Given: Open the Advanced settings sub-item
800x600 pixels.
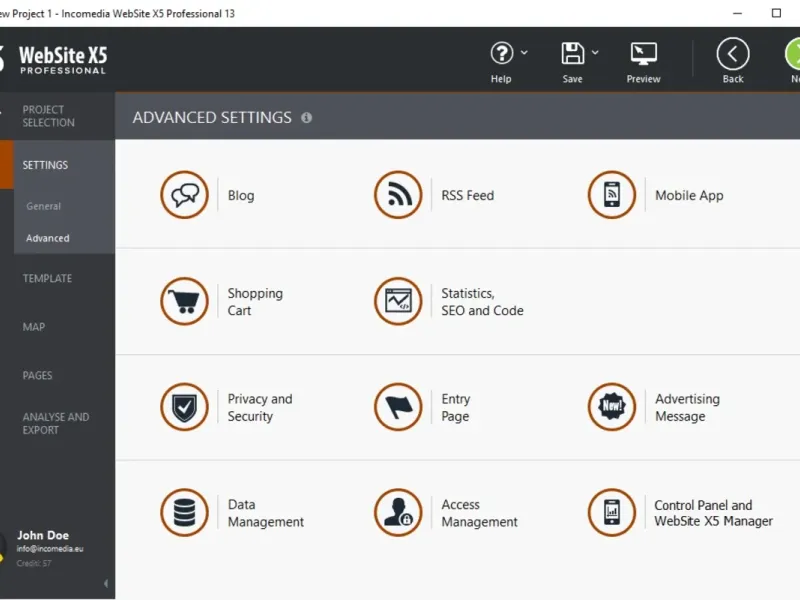Looking at the screenshot, I should (47, 238).
